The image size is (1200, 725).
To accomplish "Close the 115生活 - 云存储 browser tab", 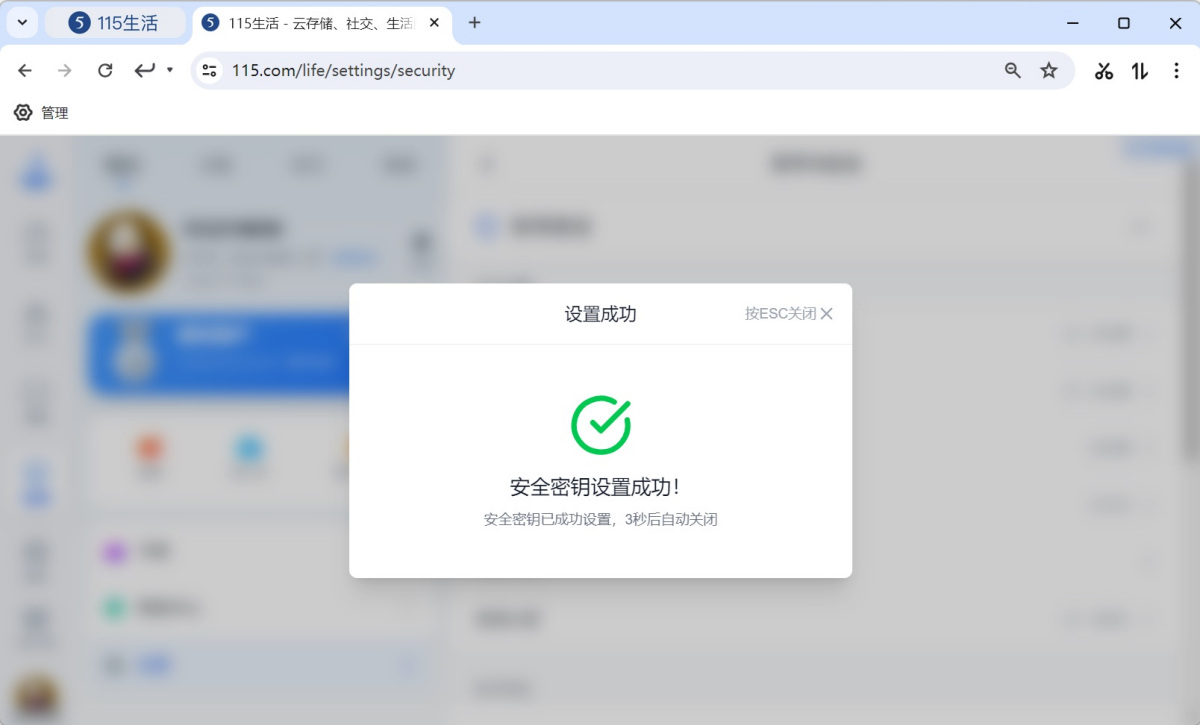I will tap(434, 23).
